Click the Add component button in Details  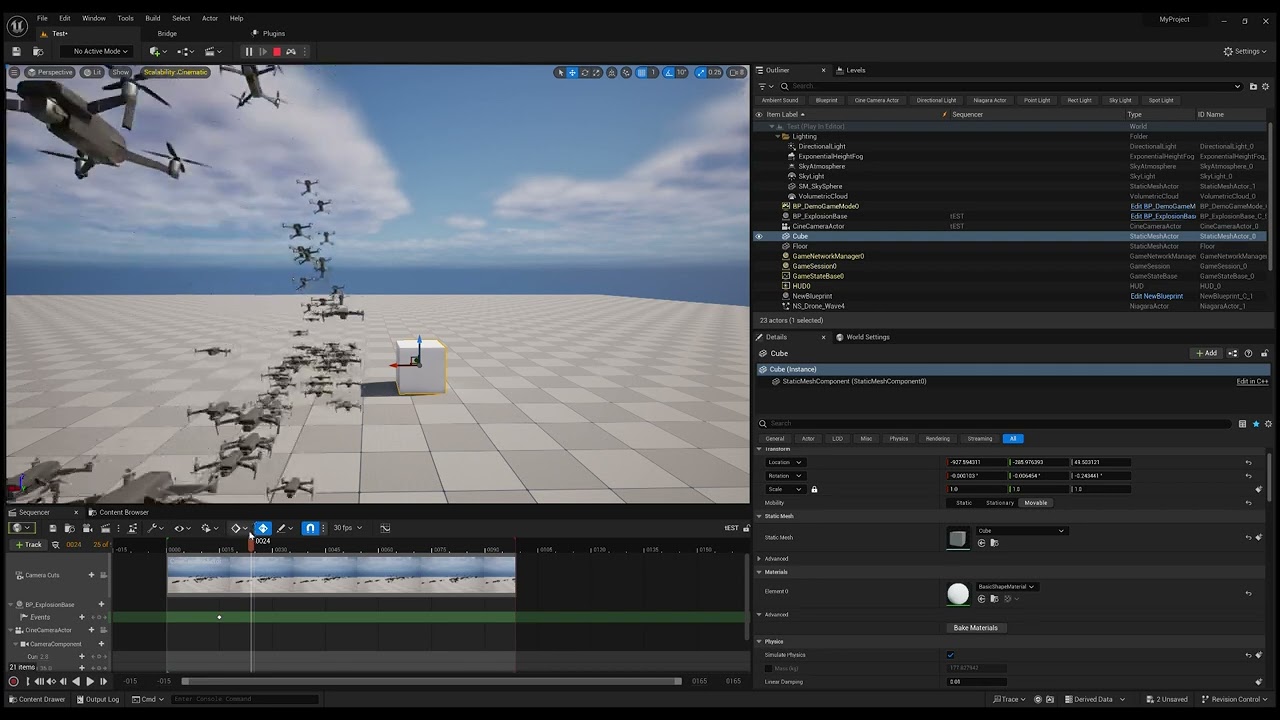pyautogui.click(x=1207, y=353)
